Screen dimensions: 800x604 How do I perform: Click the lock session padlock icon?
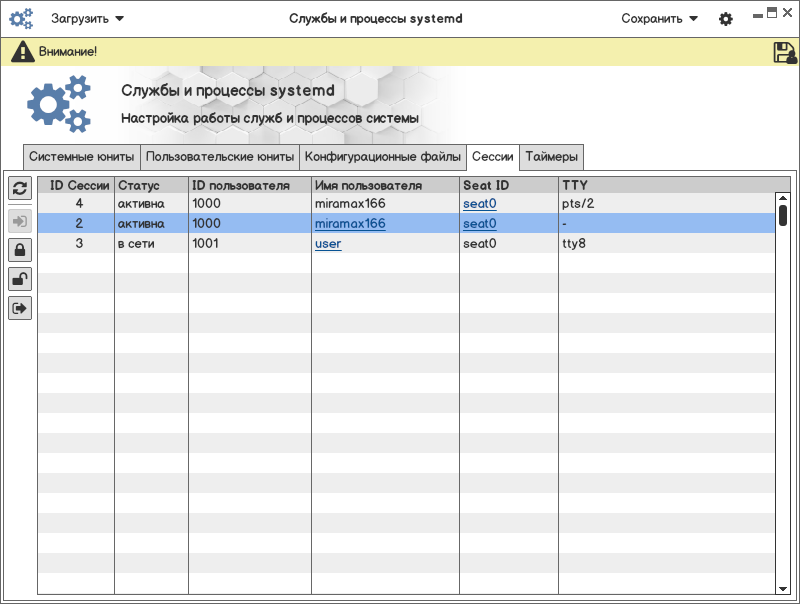pyautogui.click(x=20, y=250)
